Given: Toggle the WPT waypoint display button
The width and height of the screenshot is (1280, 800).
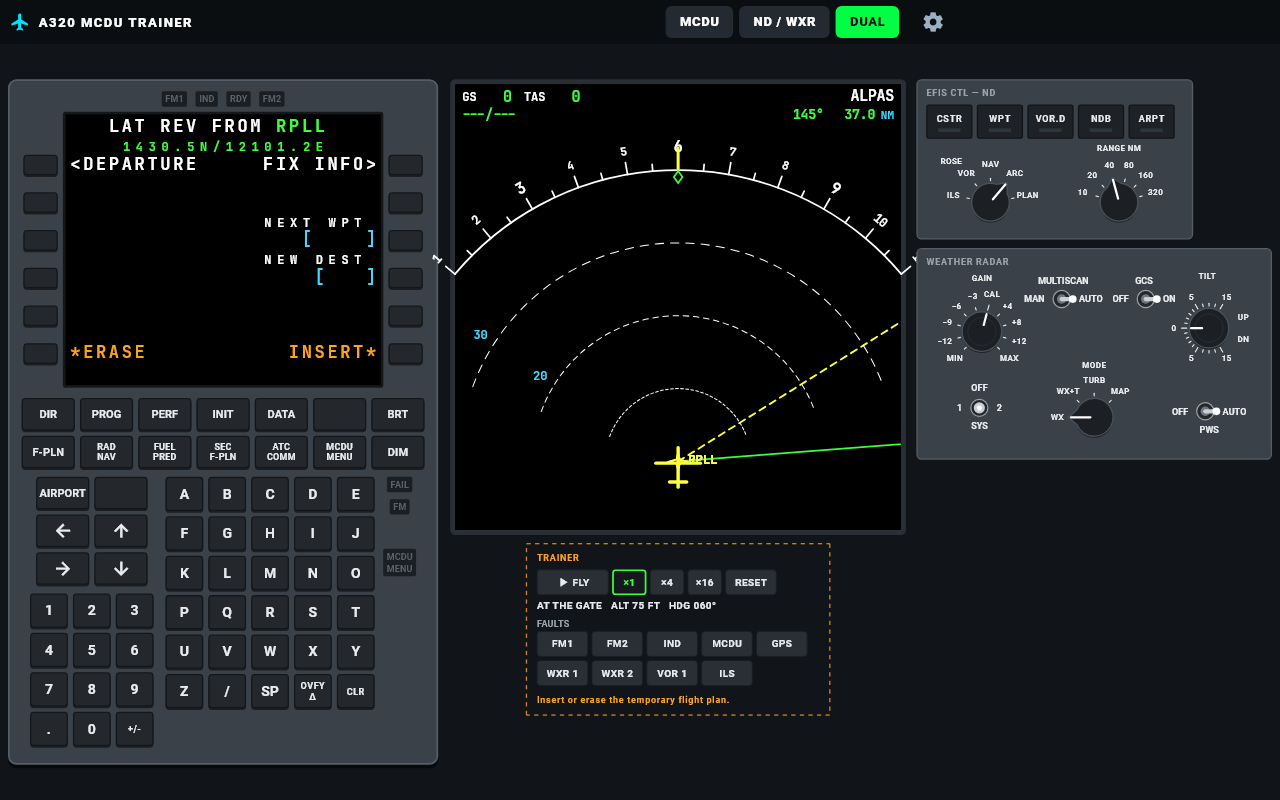Looking at the screenshot, I should pos(1000,122).
